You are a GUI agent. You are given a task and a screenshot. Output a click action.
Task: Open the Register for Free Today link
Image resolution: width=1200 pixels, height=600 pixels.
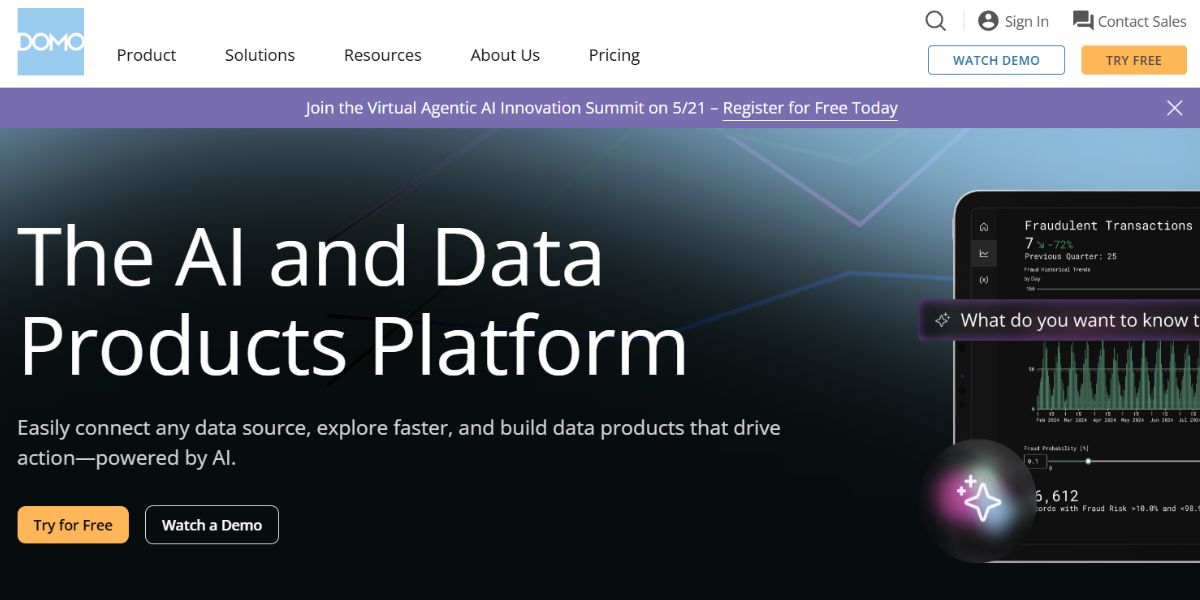tap(810, 108)
